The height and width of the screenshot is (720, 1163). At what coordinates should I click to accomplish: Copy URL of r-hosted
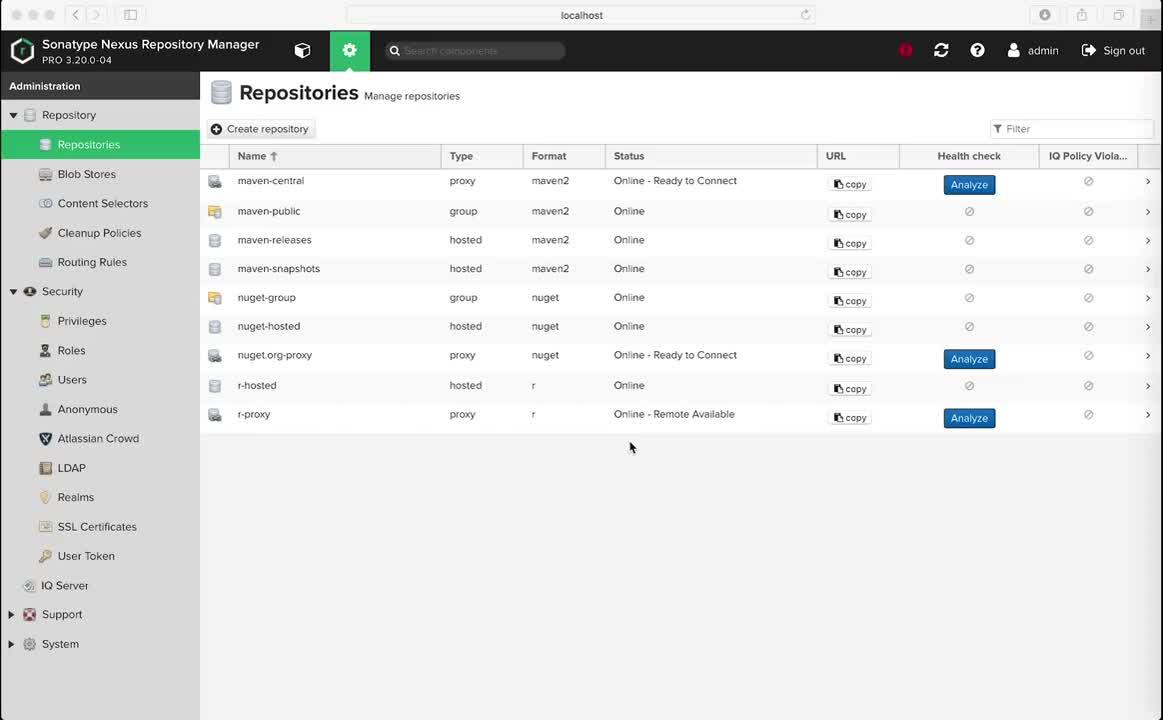coord(850,389)
